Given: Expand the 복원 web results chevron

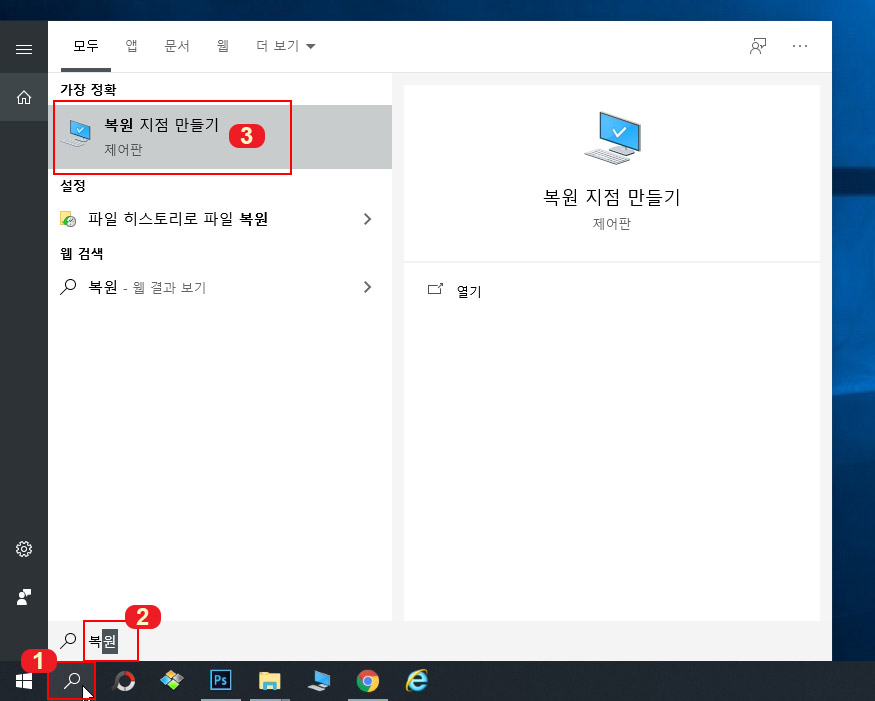Looking at the screenshot, I should click(367, 288).
